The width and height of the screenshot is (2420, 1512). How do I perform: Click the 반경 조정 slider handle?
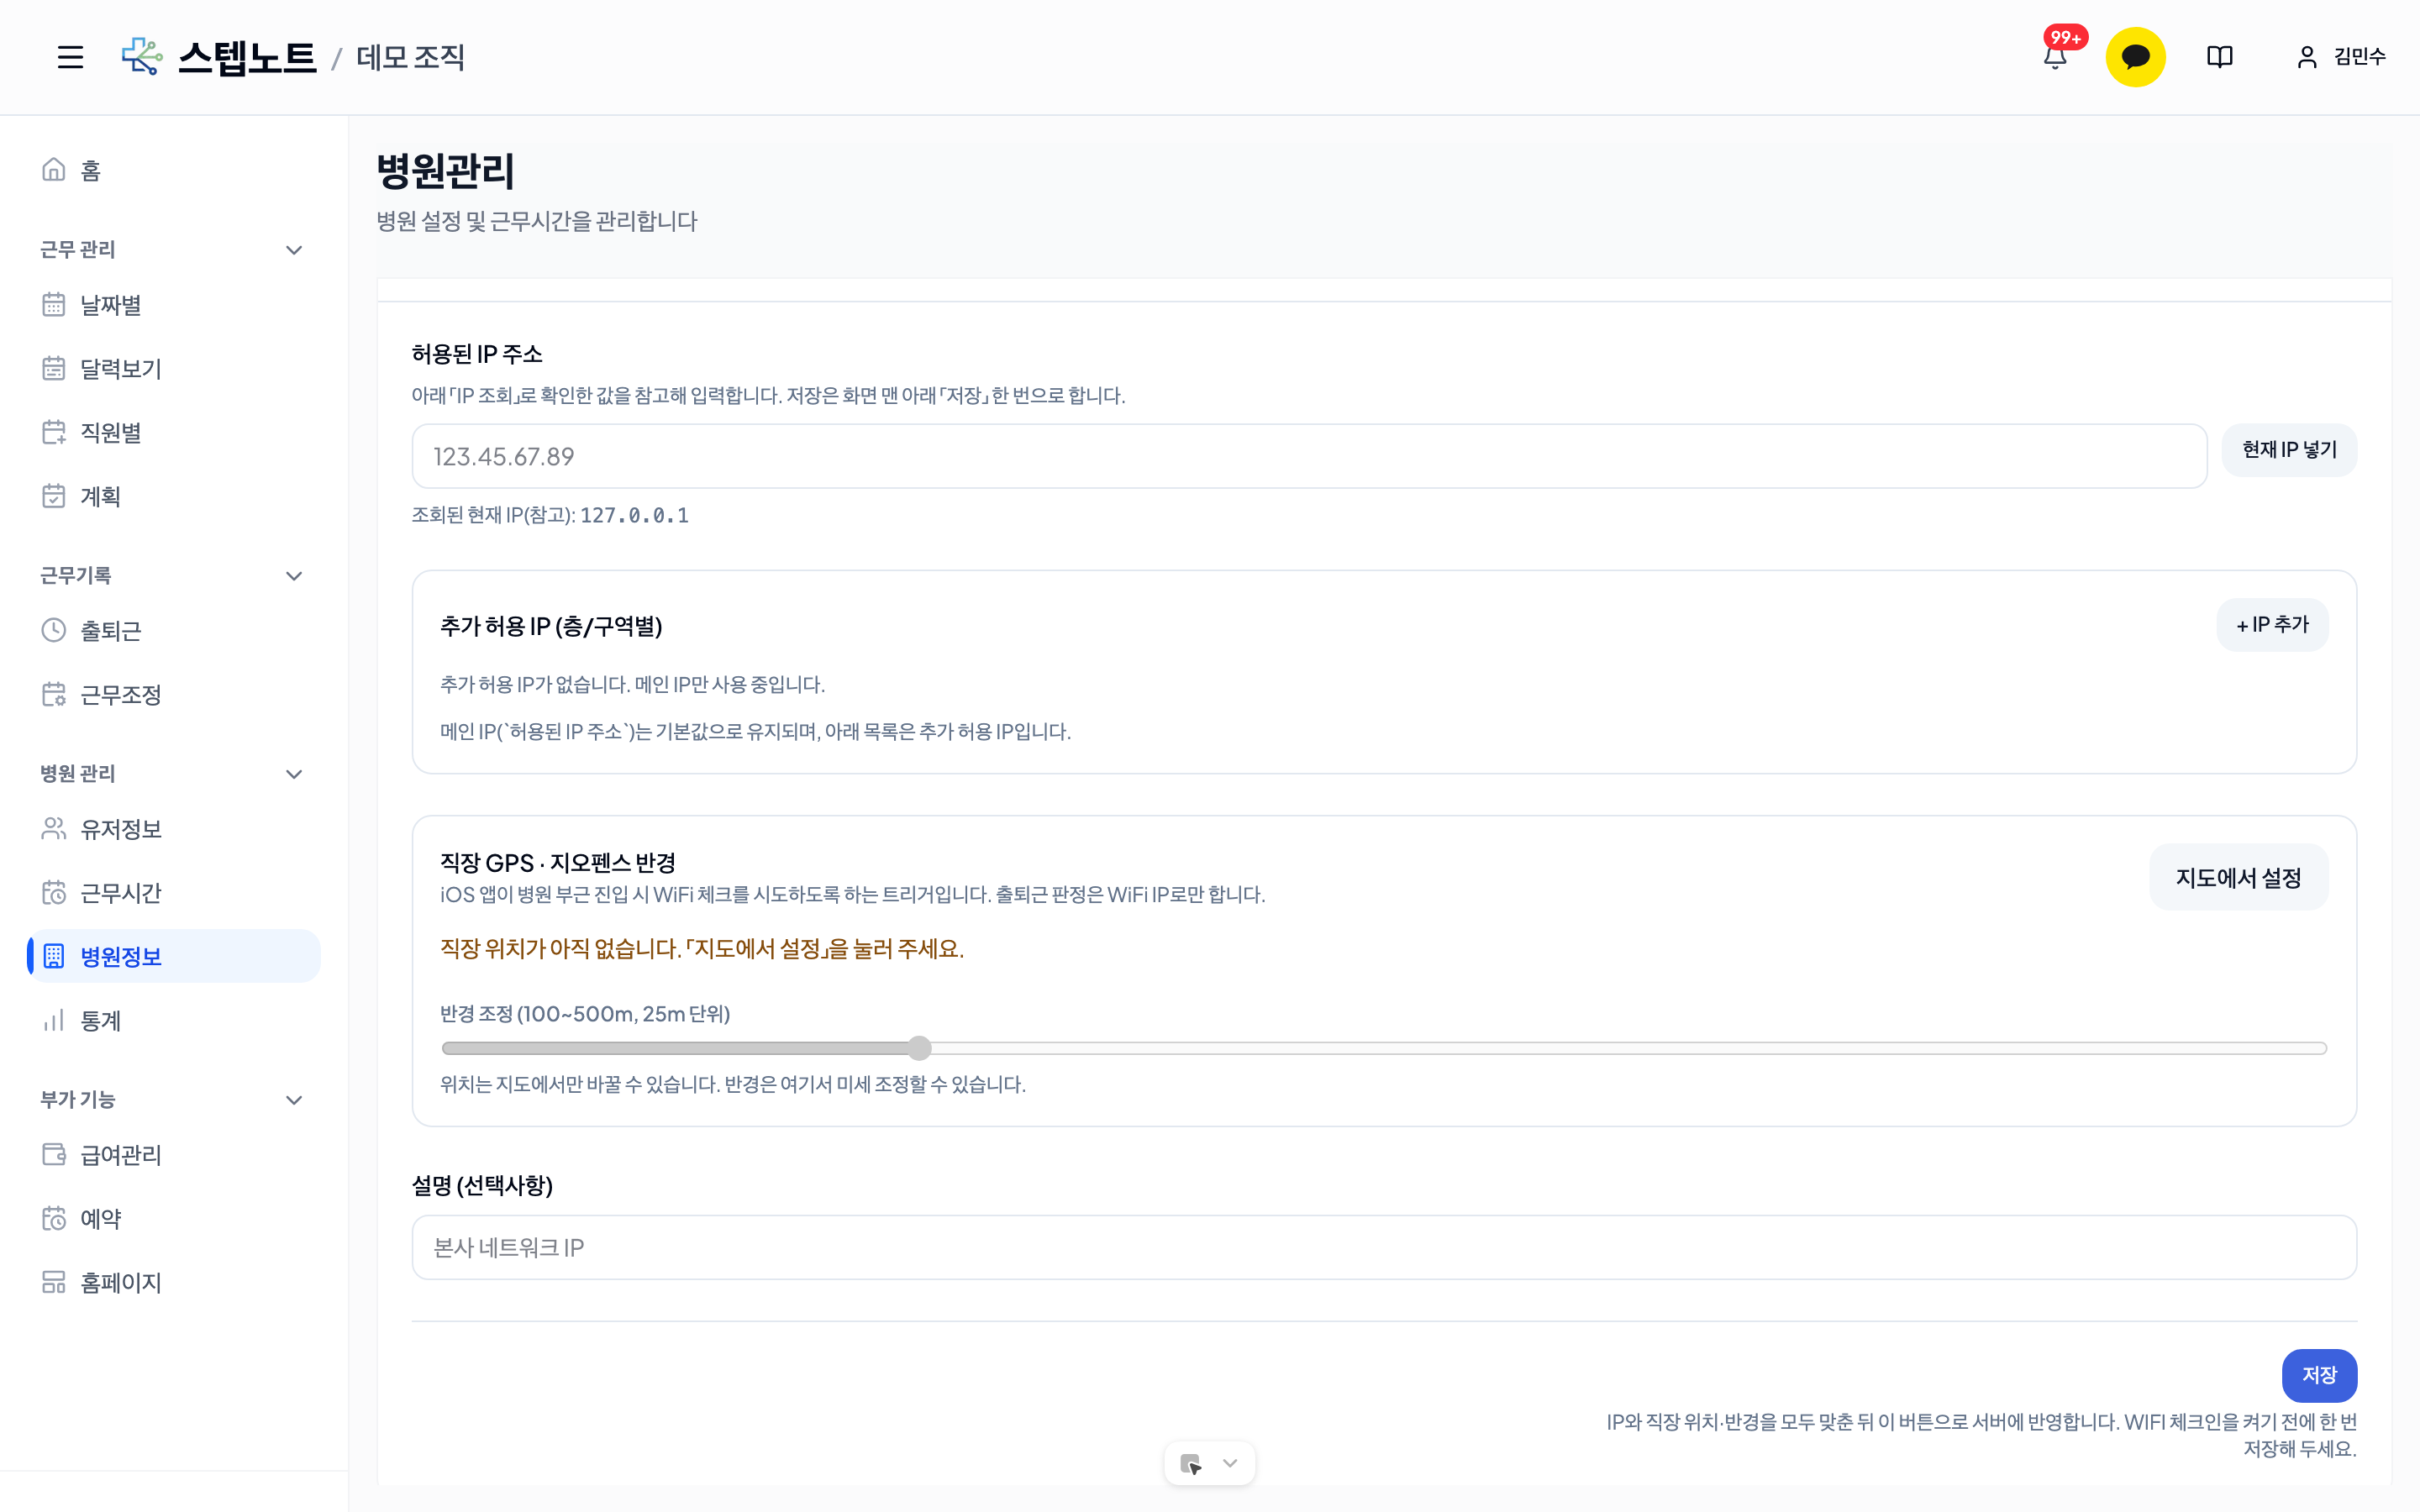919,1048
